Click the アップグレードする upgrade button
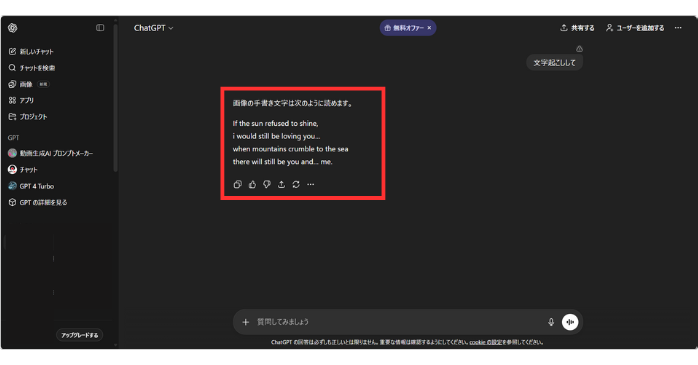 pyautogui.click(x=80, y=335)
